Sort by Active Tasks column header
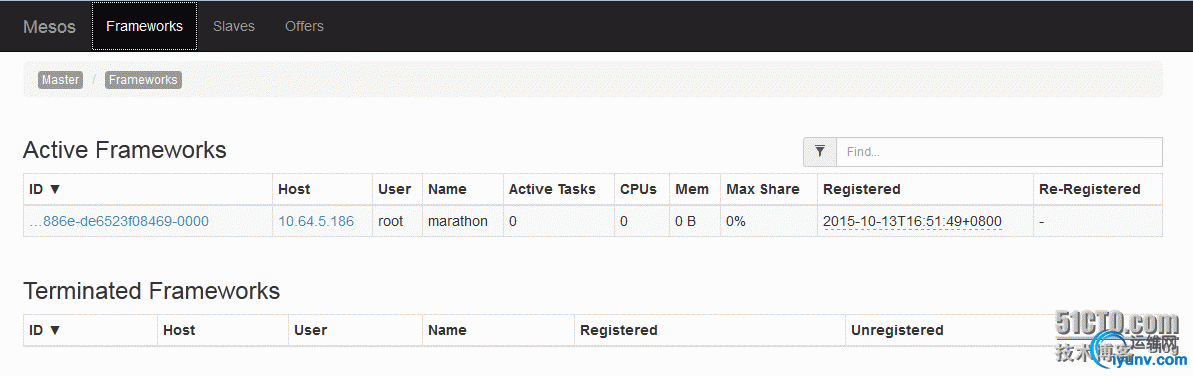 click(552, 190)
